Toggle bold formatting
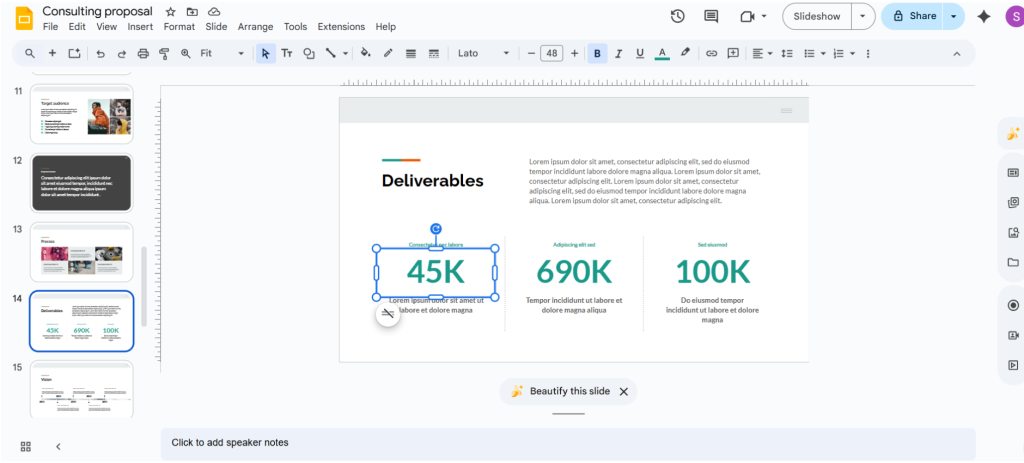This screenshot has width=1024, height=463. (597, 53)
